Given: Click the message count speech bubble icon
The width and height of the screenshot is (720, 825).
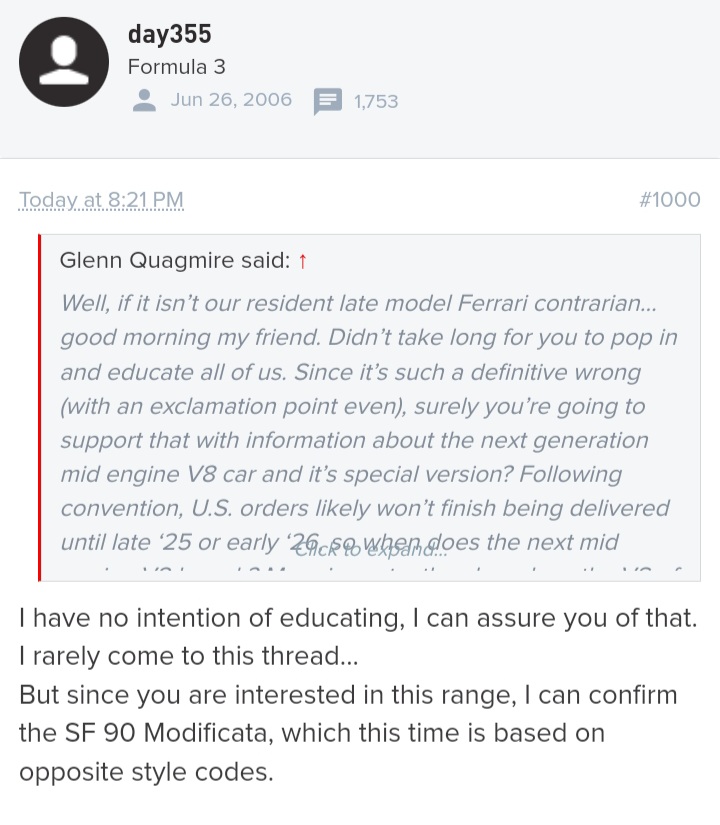Looking at the screenshot, I should (x=328, y=101).
